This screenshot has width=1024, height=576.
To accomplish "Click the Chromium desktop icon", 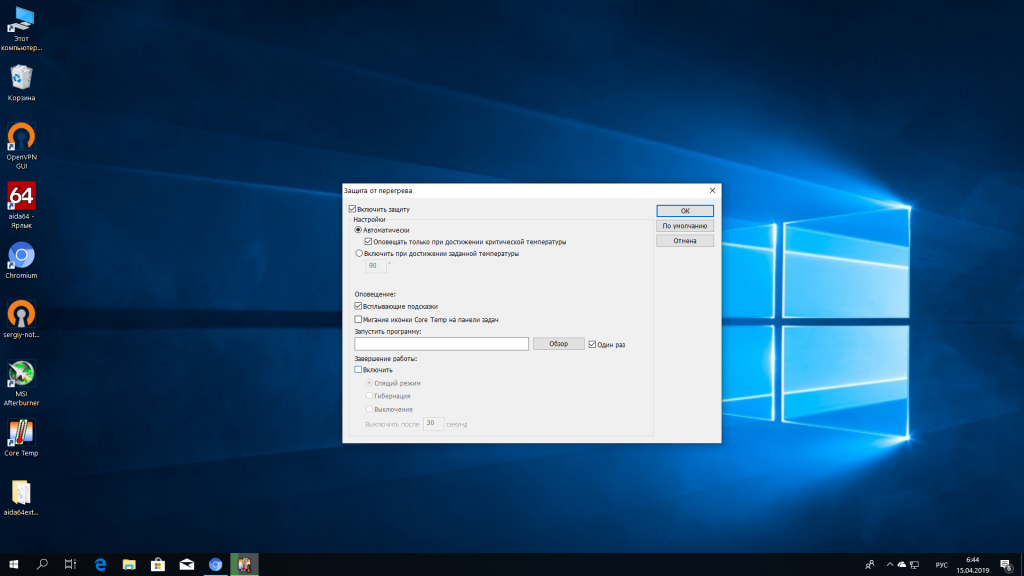I will tap(21, 256).
